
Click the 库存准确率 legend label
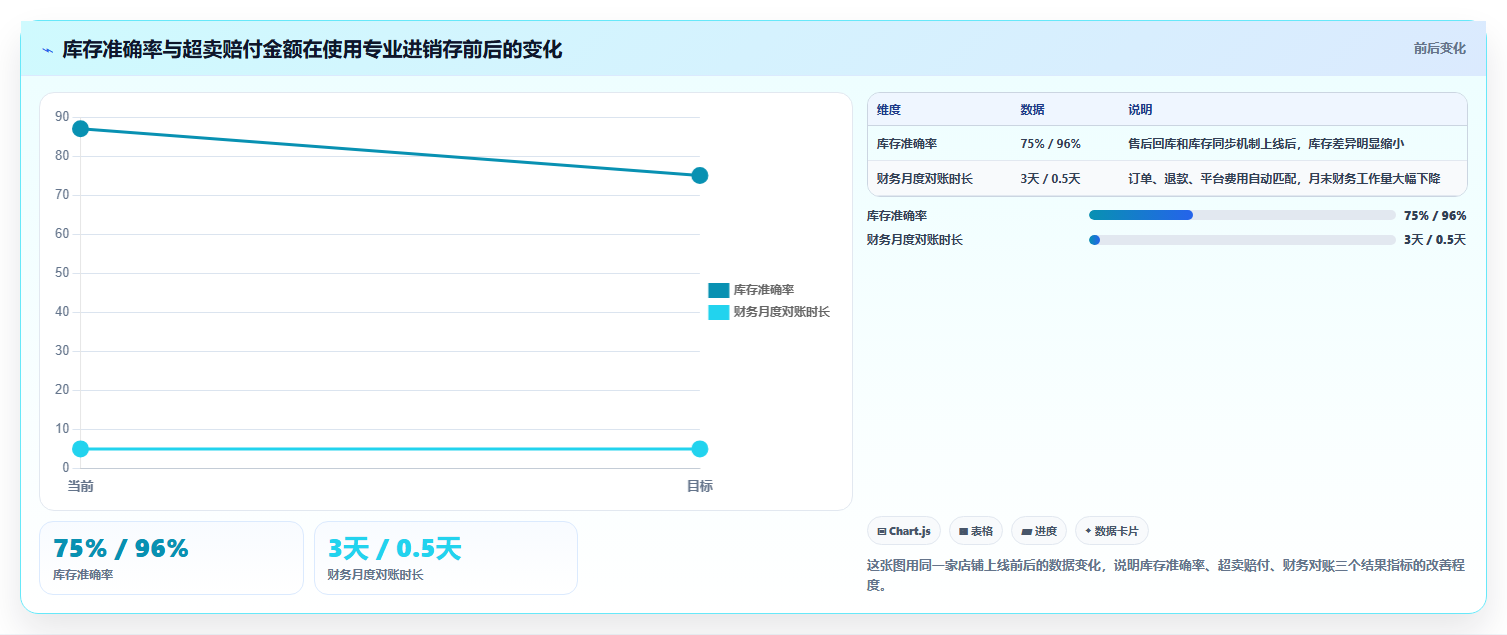pos(764,290)
